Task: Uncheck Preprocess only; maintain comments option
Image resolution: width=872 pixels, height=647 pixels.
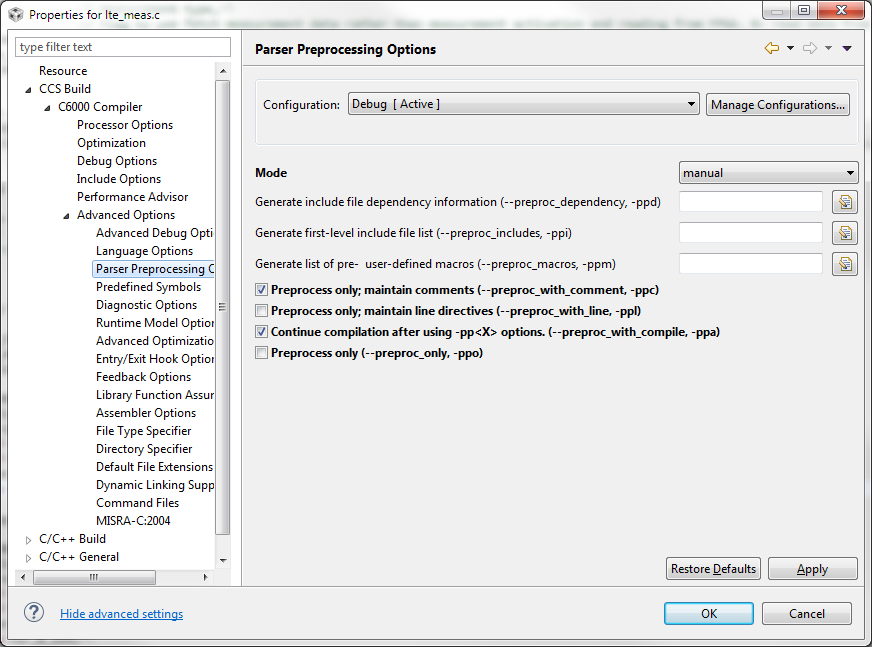Action: click(x=262, y=290)
